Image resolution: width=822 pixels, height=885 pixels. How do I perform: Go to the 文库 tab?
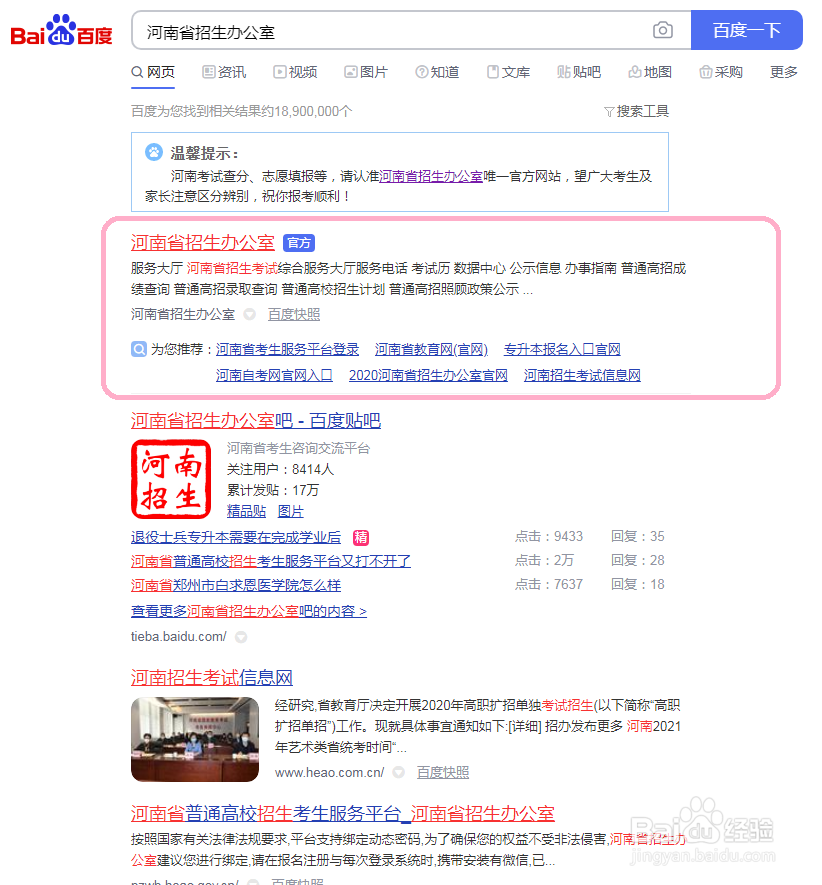click(508, 72)
